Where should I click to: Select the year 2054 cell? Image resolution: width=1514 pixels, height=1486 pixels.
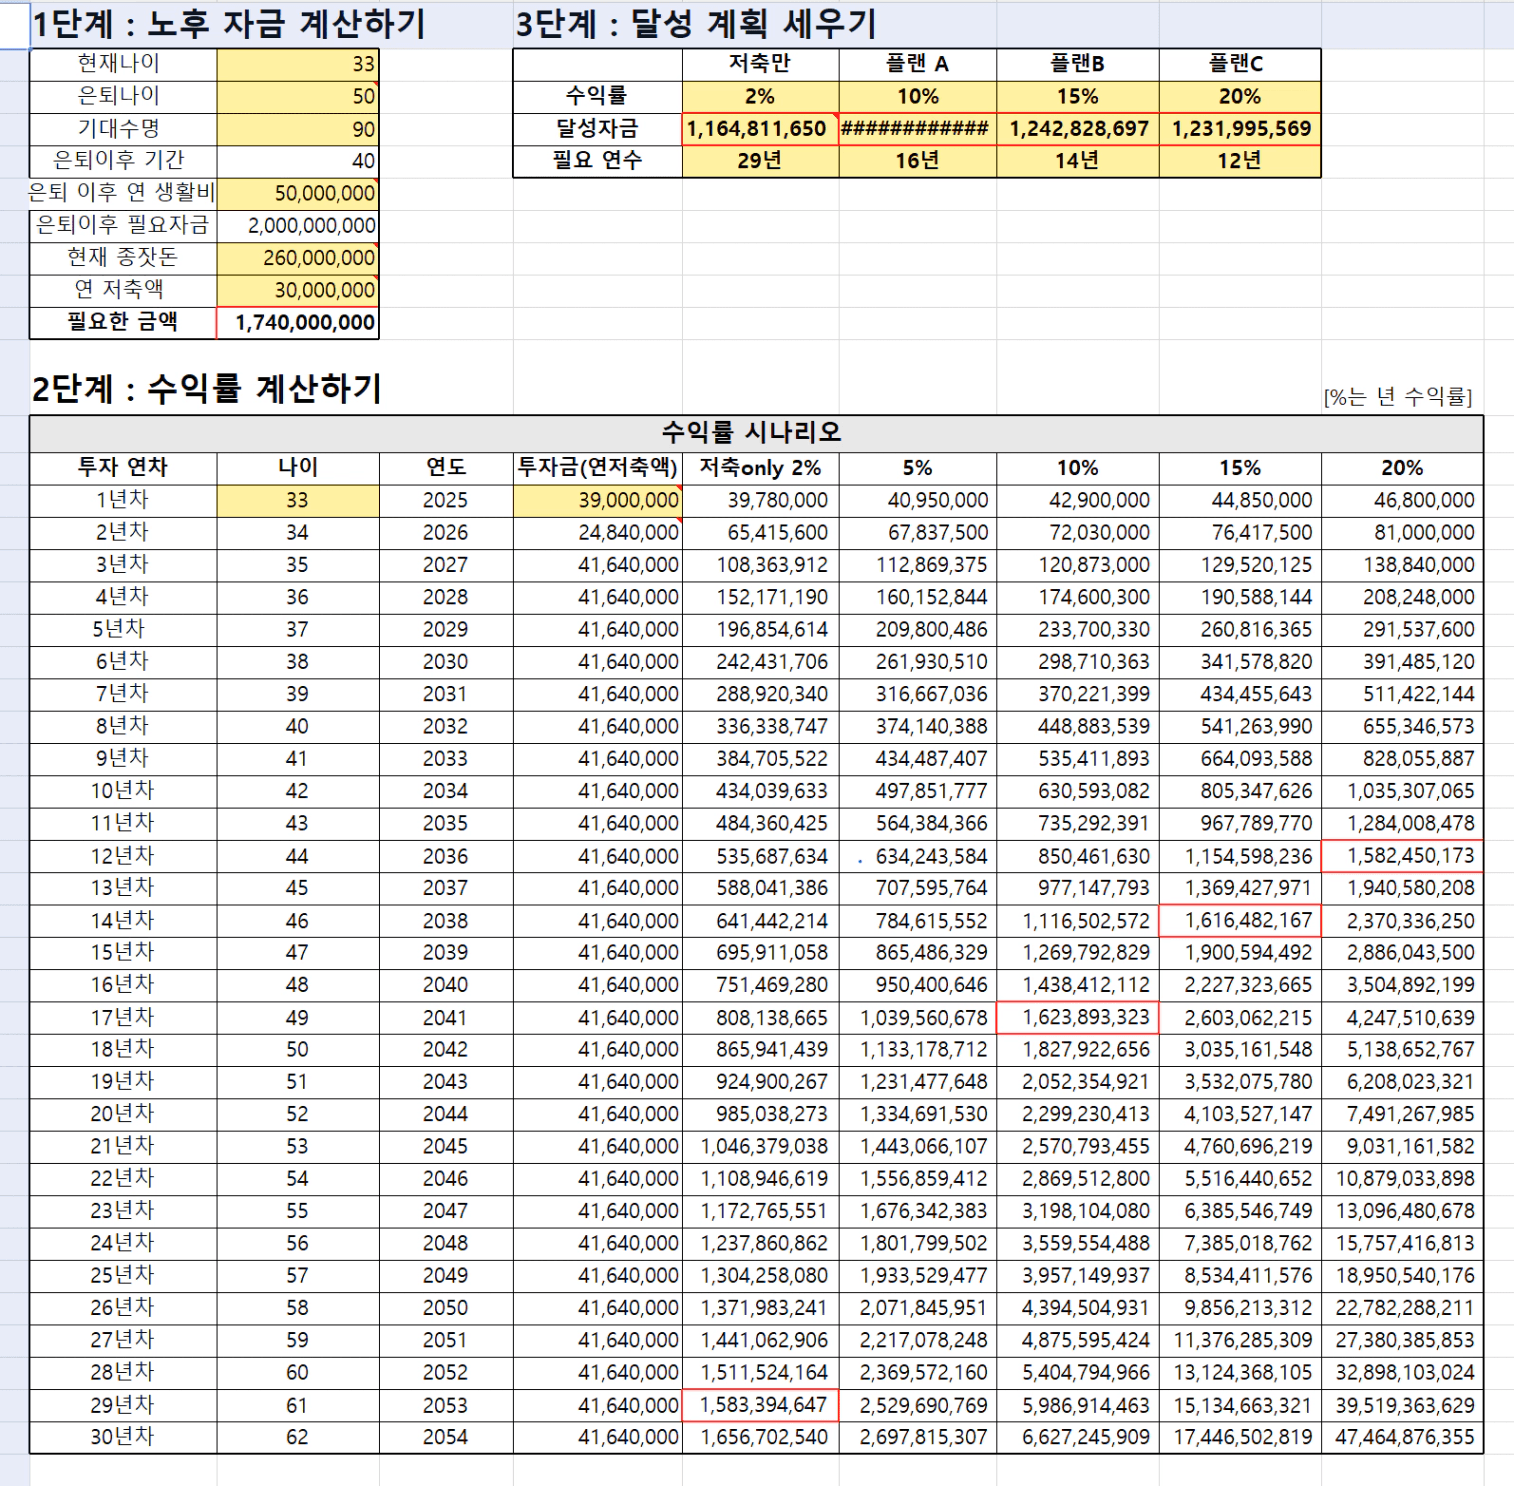click(x=445, y=1437)
